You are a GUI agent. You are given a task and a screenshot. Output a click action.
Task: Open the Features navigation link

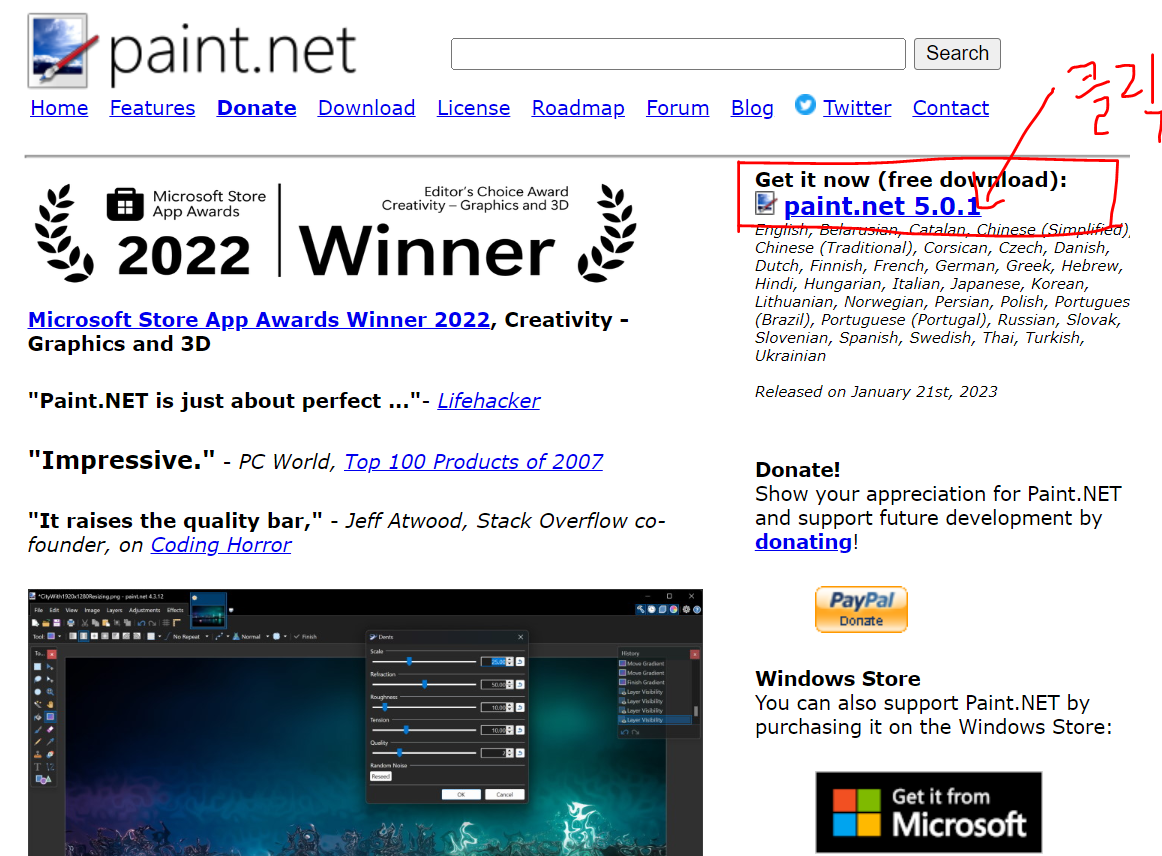[153, 108]
